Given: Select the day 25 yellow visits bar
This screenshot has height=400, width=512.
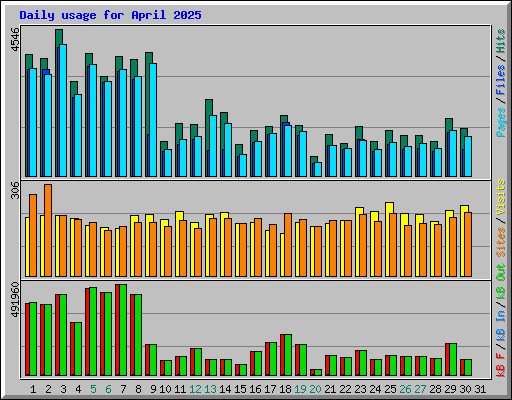Looking at the screenshot, I should (389, 208).
